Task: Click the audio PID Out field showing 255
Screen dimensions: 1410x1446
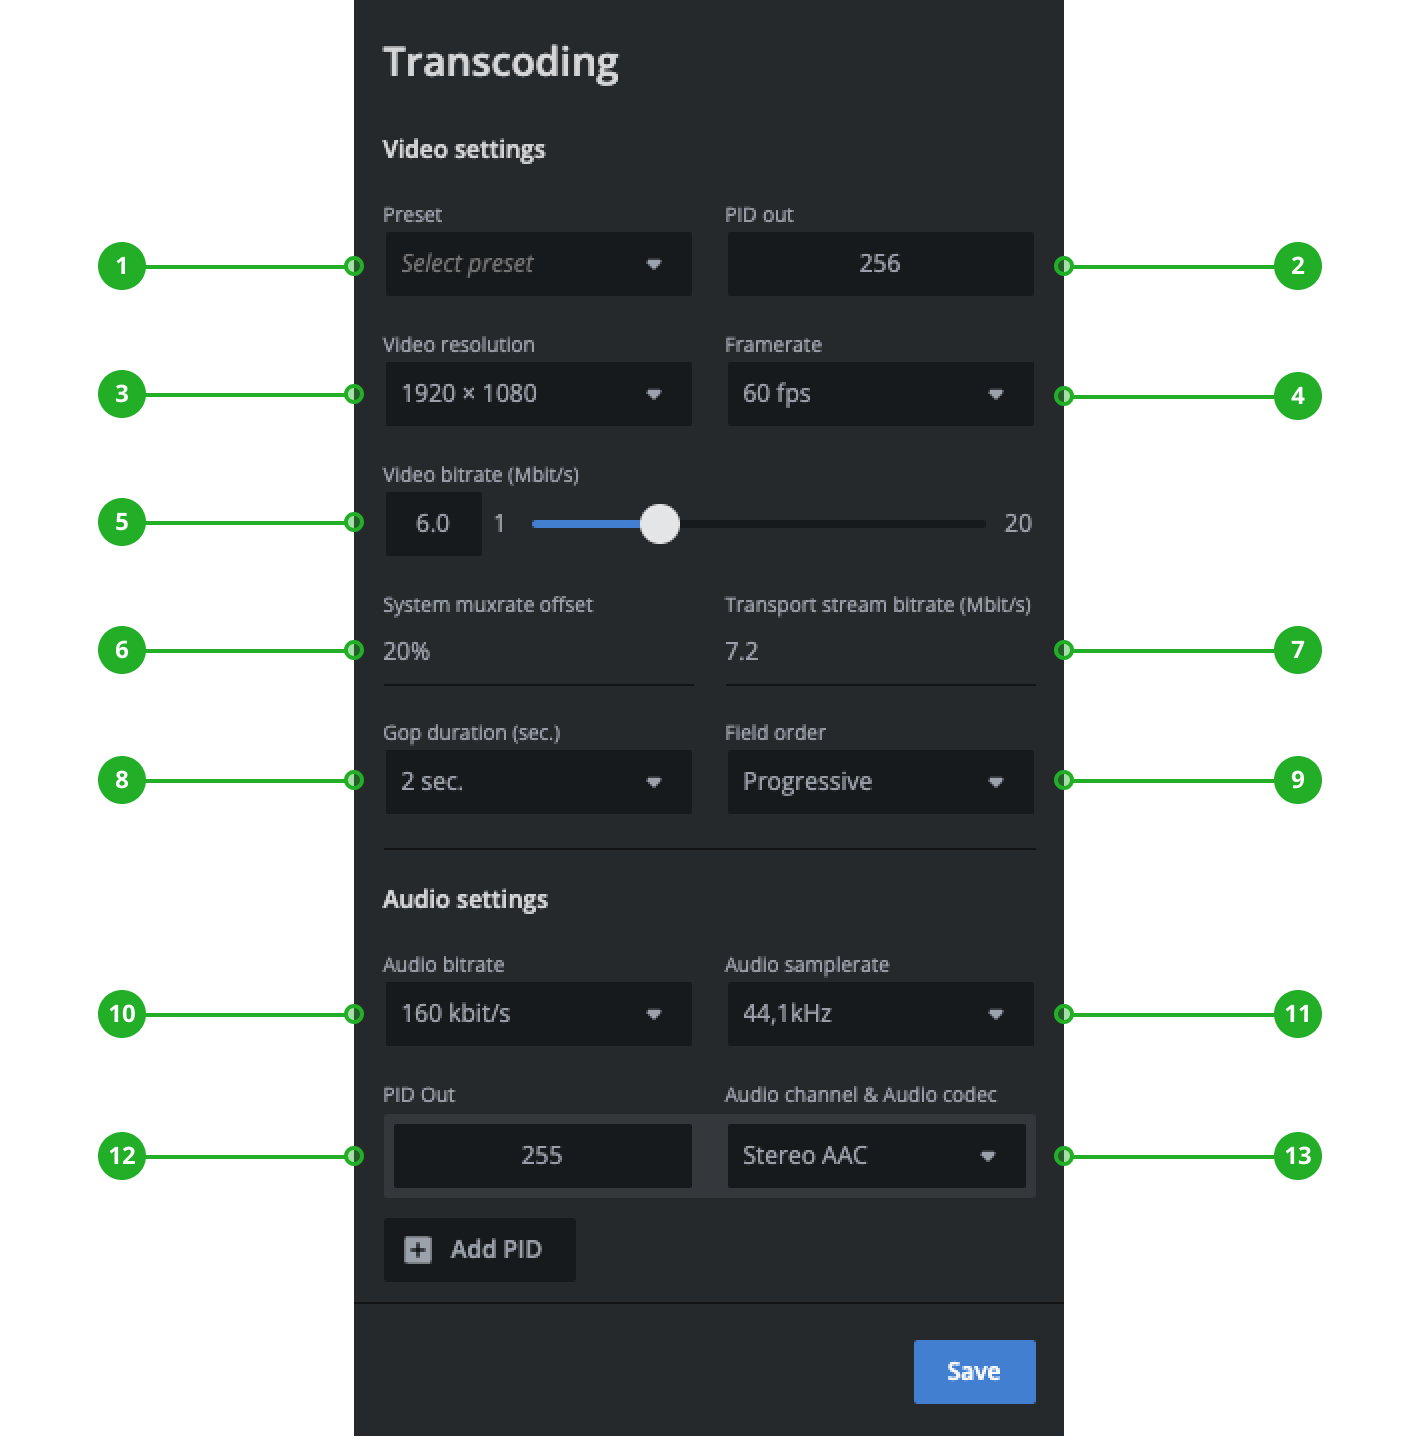Action: tap(541, 1156)
